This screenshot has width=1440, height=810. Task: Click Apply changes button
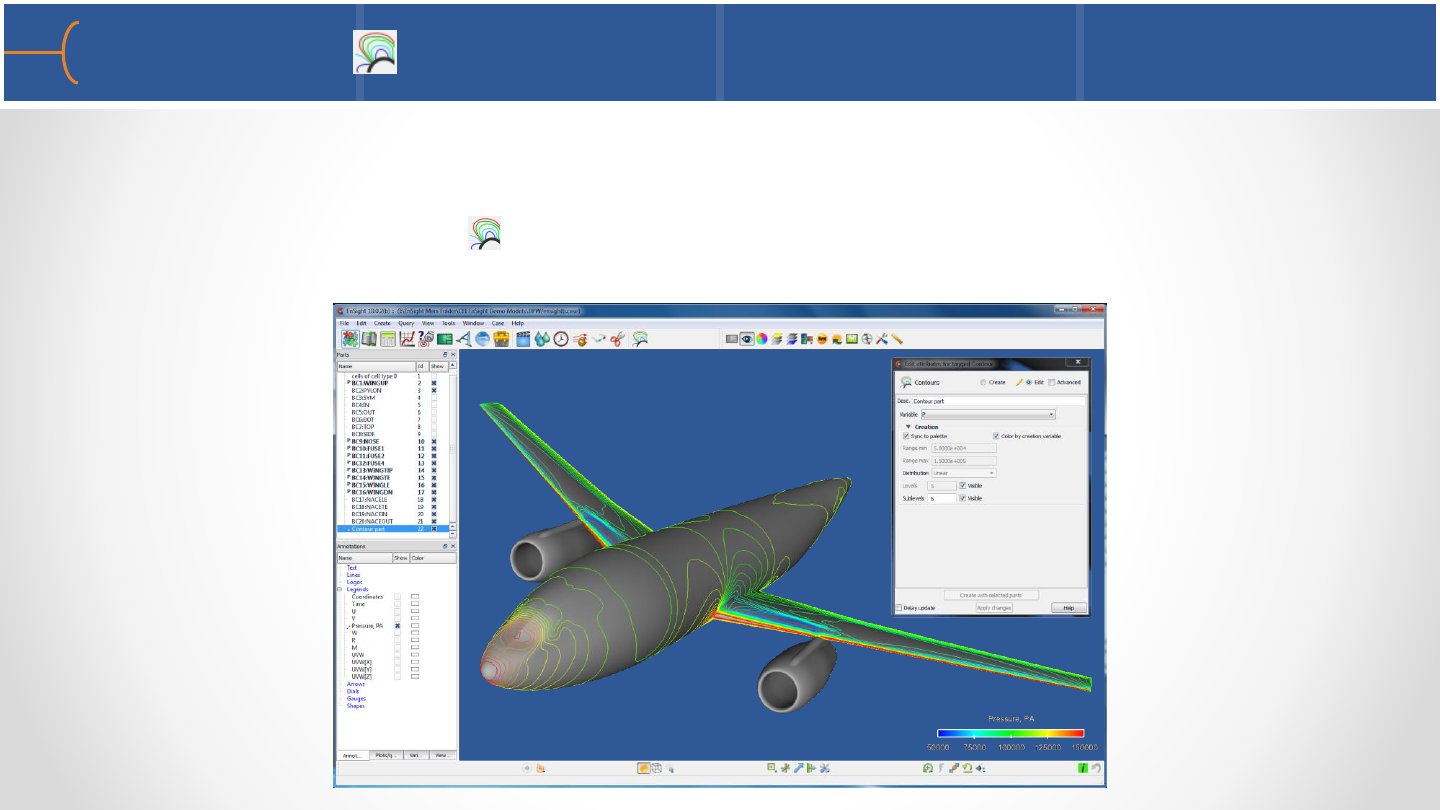(x=994, y=608)
